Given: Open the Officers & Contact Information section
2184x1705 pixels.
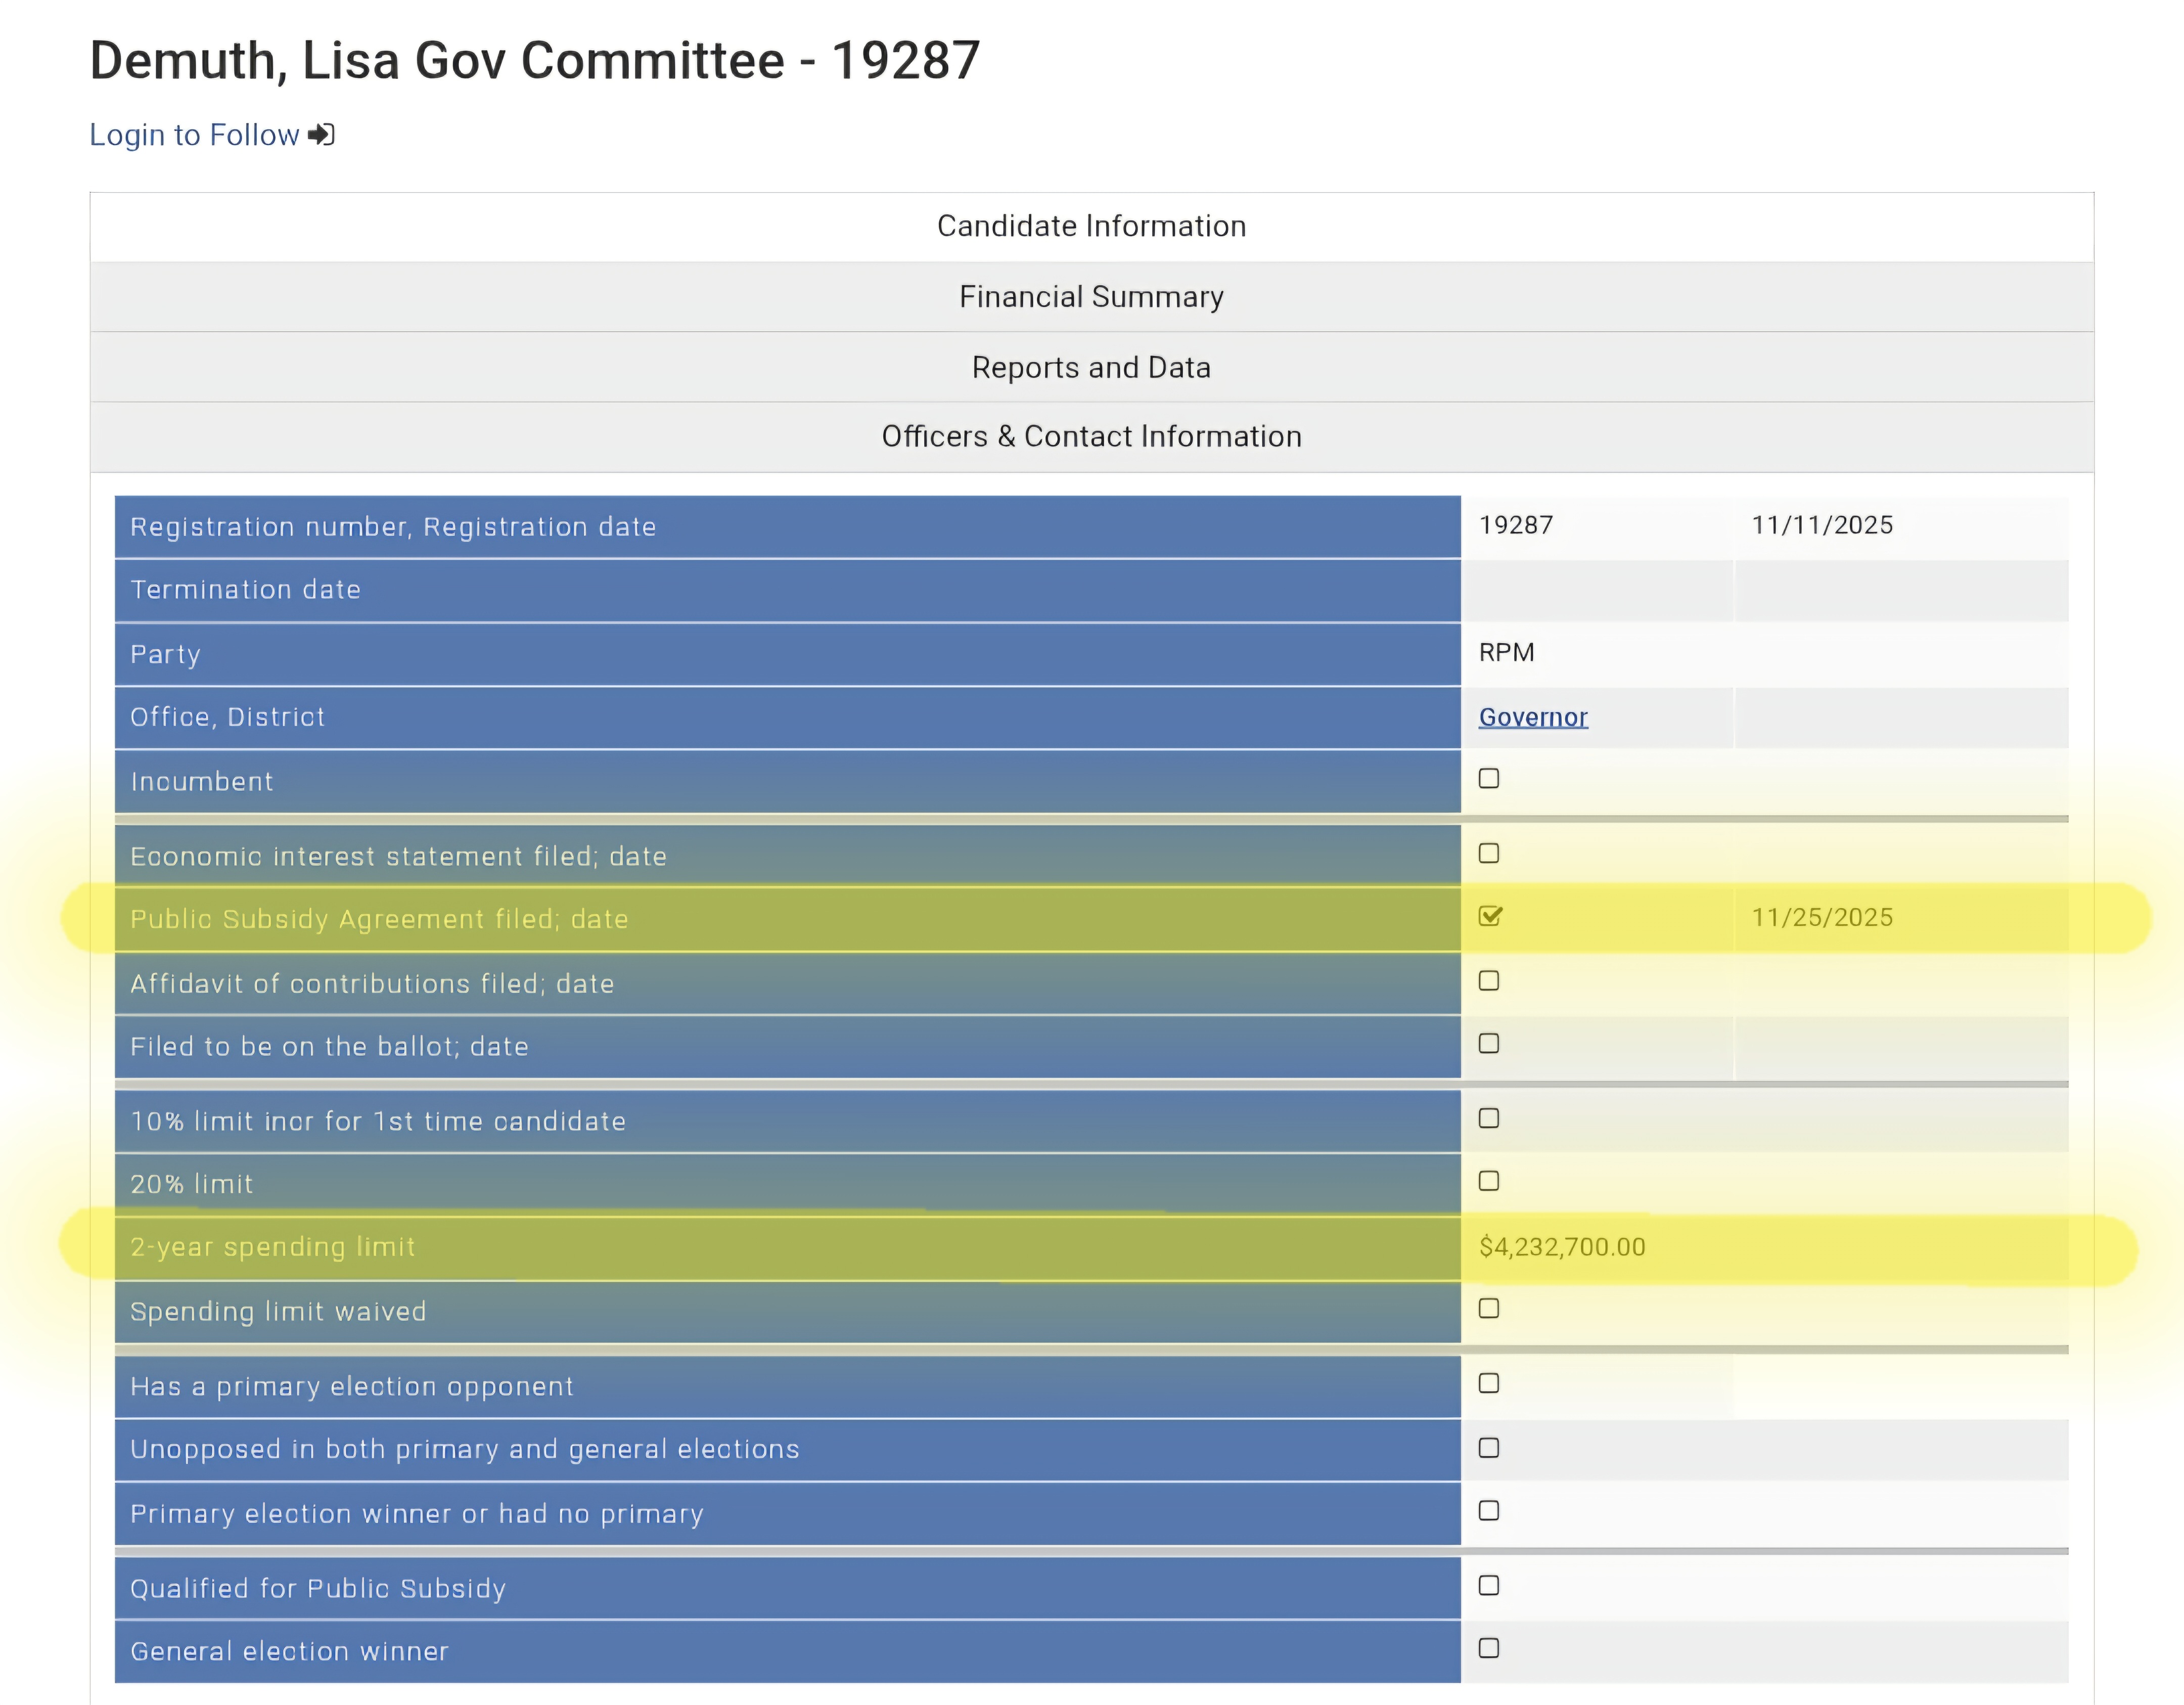Looking at the screenshot, I should [1091, 437].
